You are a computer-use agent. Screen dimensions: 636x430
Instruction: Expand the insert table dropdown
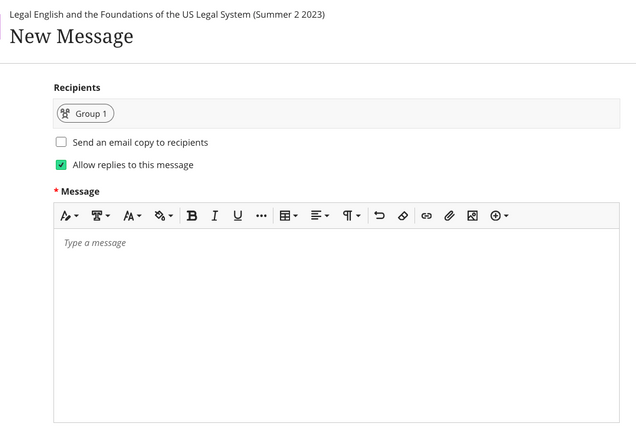coord(288,216)
